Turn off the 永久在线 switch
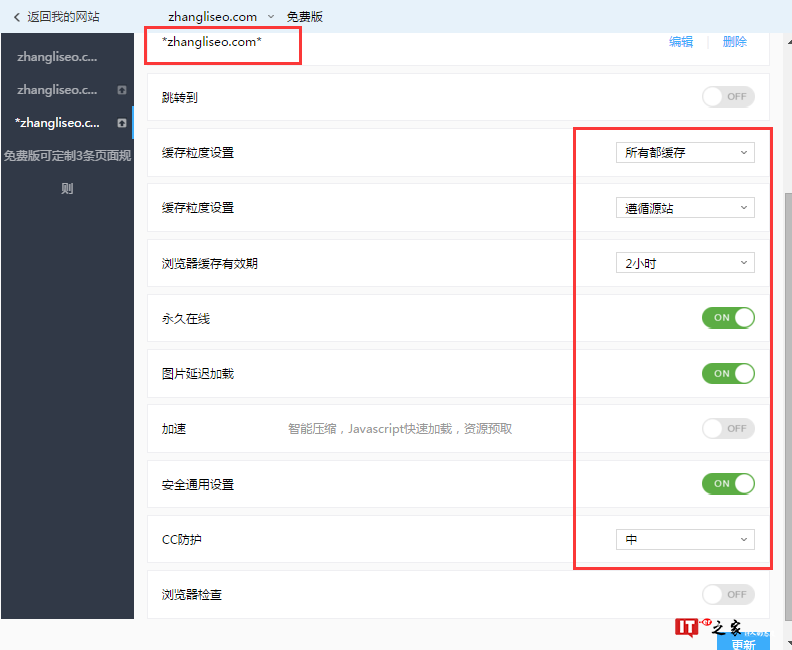 coord(728,318)
